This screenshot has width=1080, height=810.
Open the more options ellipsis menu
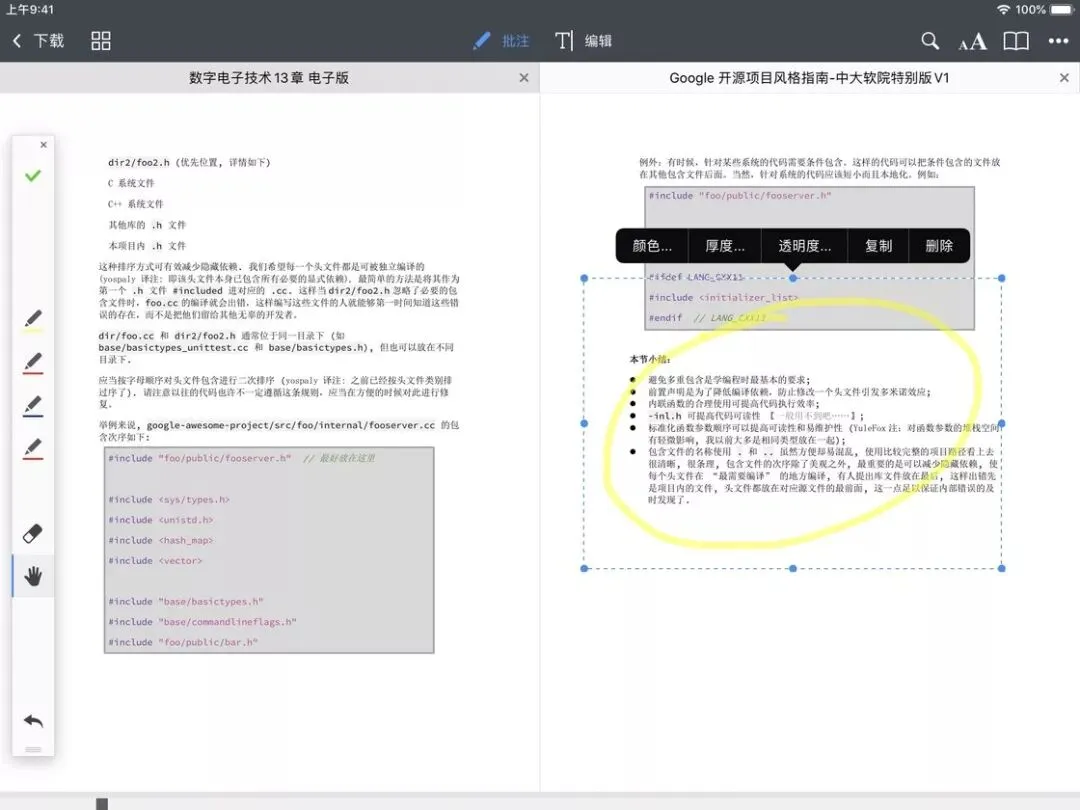coord(1058,41)
